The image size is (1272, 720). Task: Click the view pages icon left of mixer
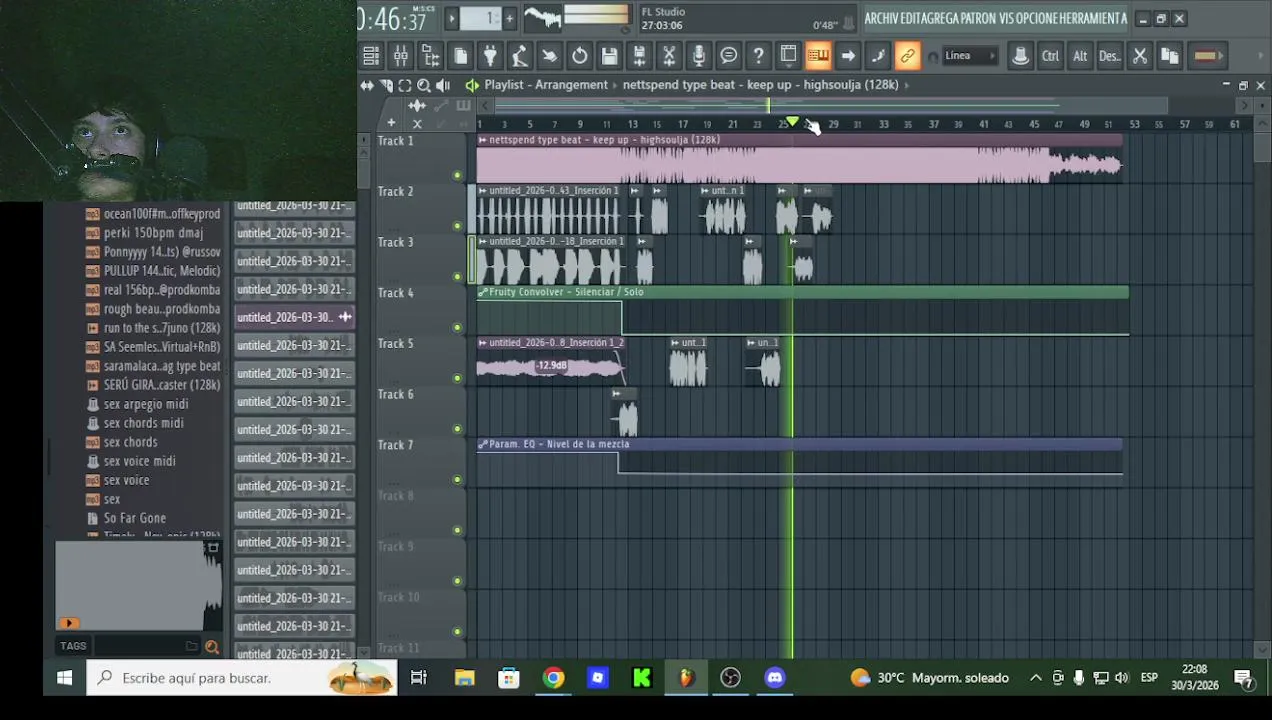pos(371,56)
